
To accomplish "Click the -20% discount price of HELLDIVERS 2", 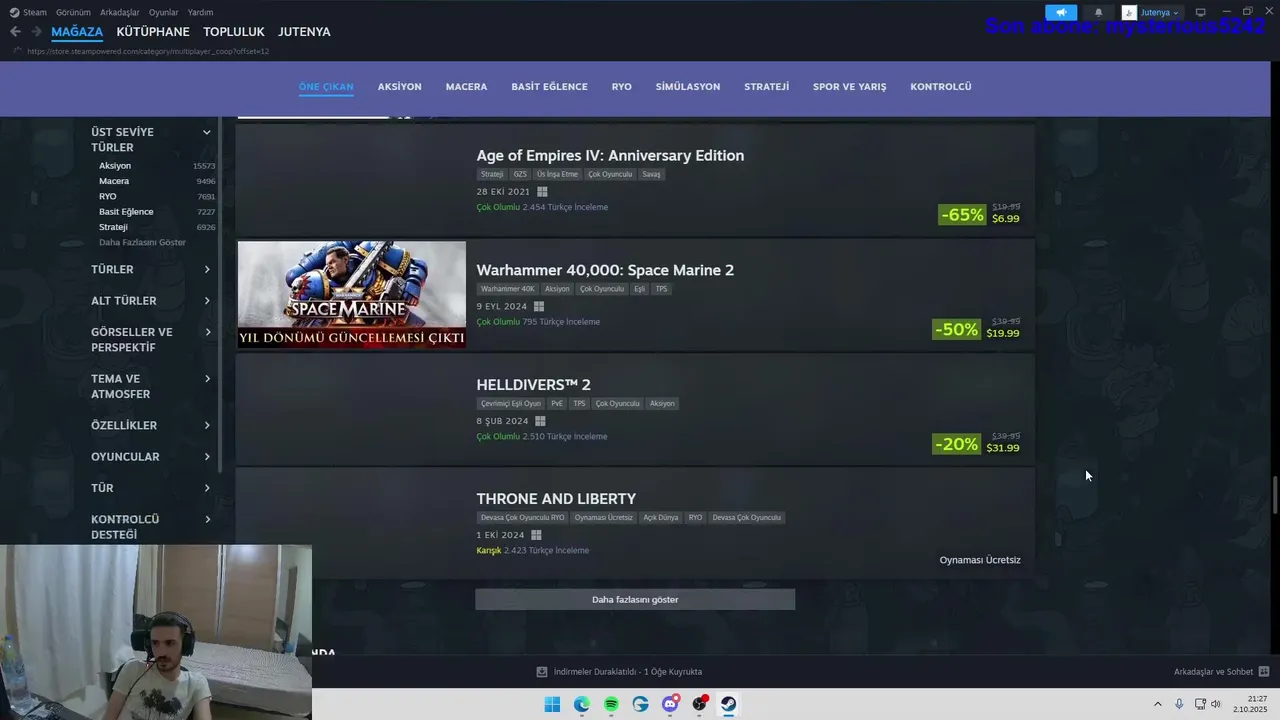I will pos(977,444).
